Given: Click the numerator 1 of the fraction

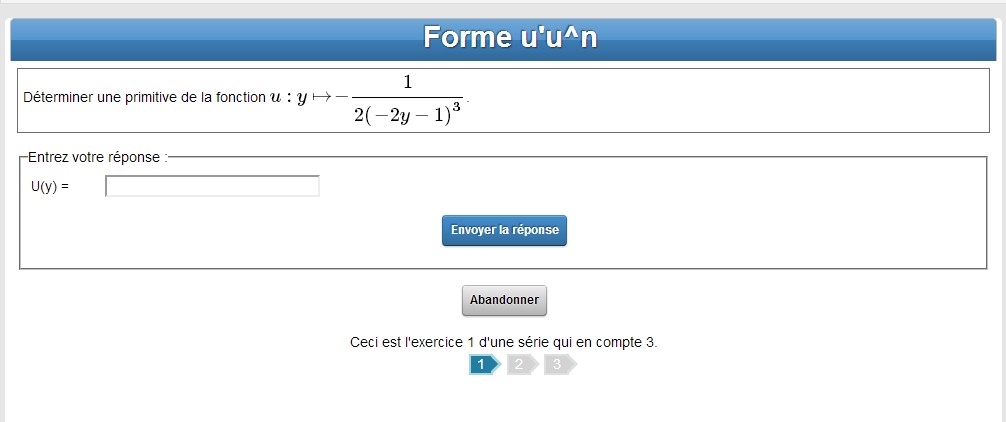Looking at the screenshot, I should pyautogui.click(x=408, y=81).
